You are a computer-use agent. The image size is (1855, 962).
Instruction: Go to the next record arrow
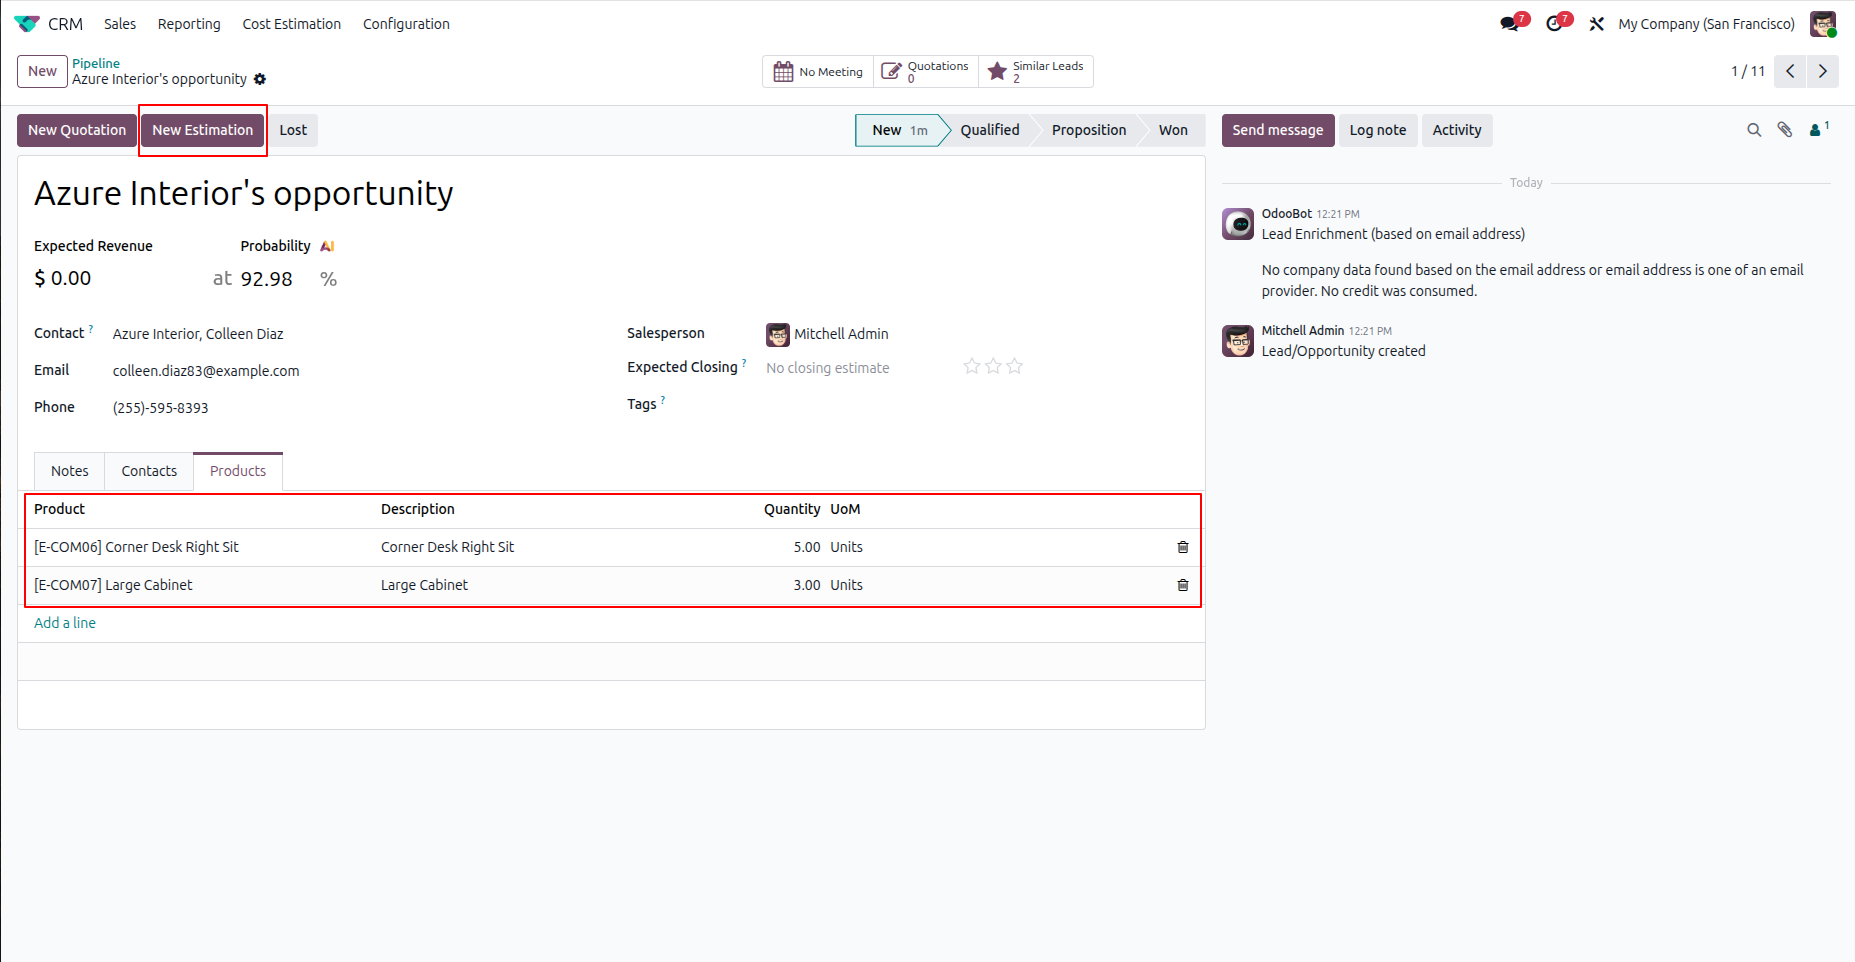(1823, 71)
